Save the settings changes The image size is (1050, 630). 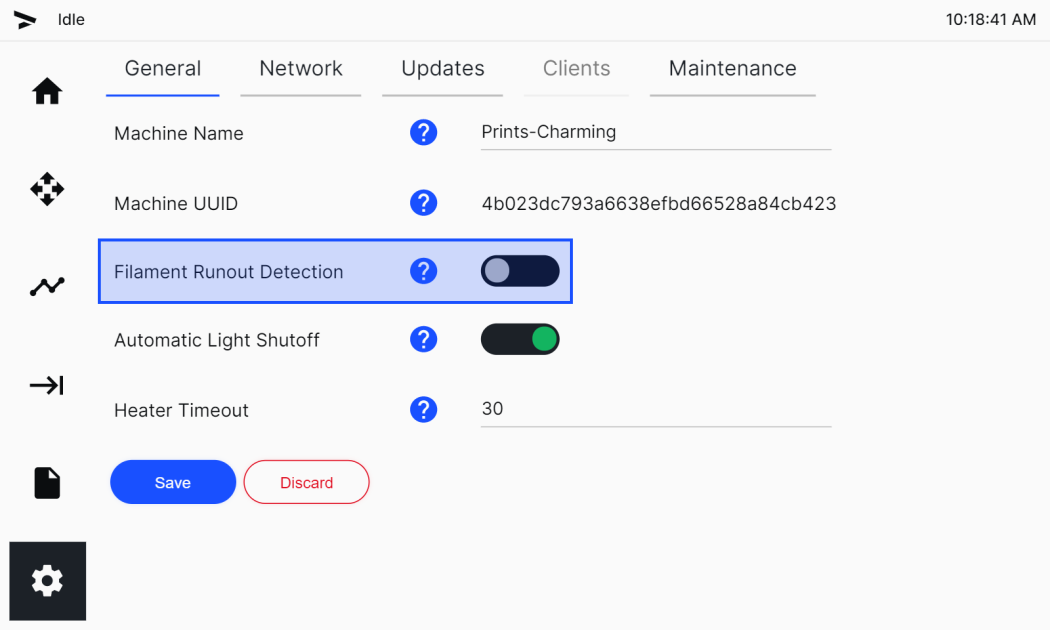pos(173,482)
